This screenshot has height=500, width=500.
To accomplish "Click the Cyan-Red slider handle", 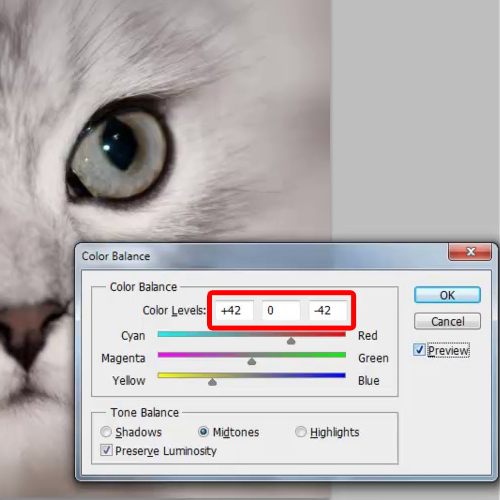I will coord(291,341).
